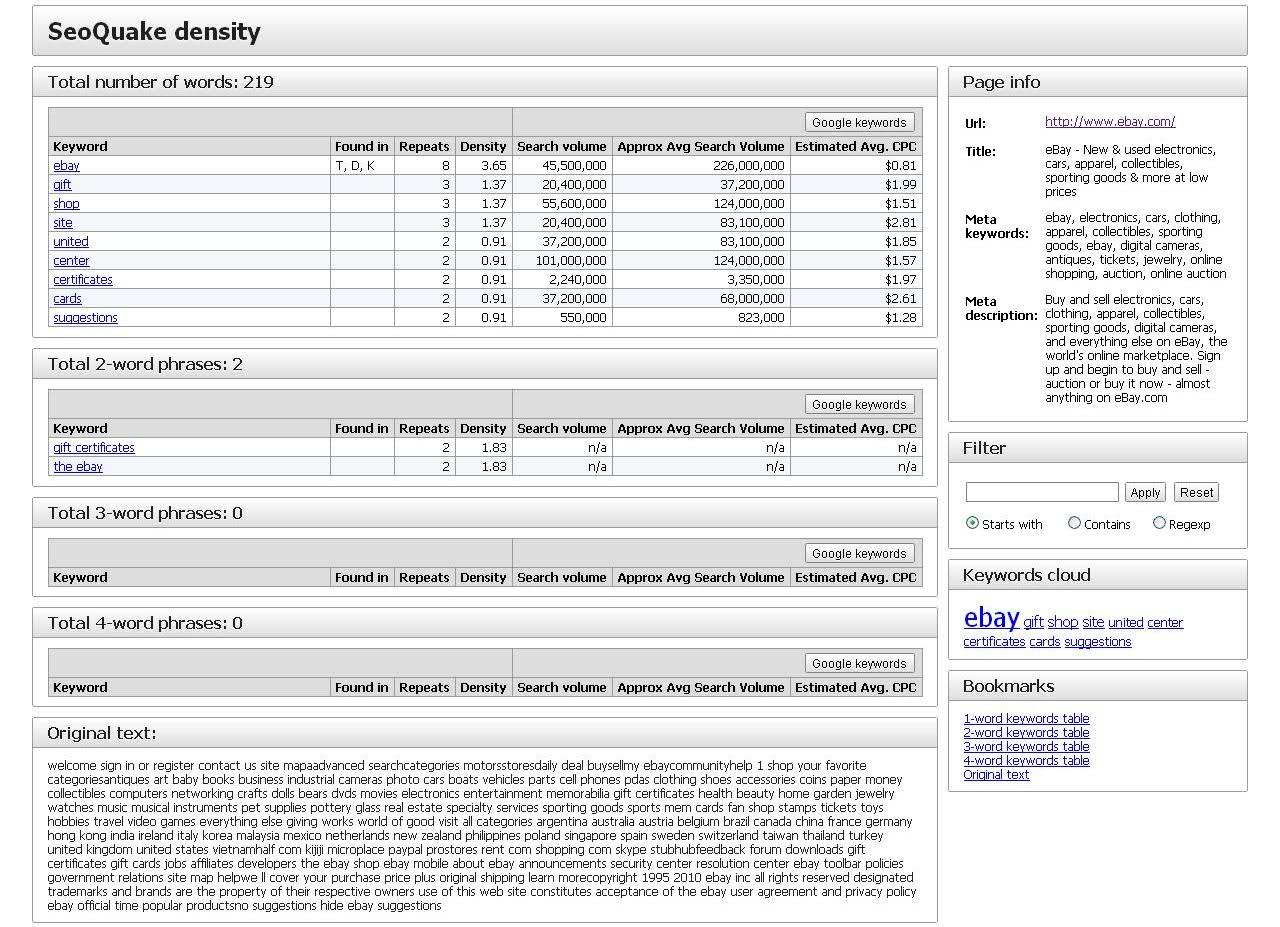Click the 226,000,000 value in ebay row

point(749,166)
